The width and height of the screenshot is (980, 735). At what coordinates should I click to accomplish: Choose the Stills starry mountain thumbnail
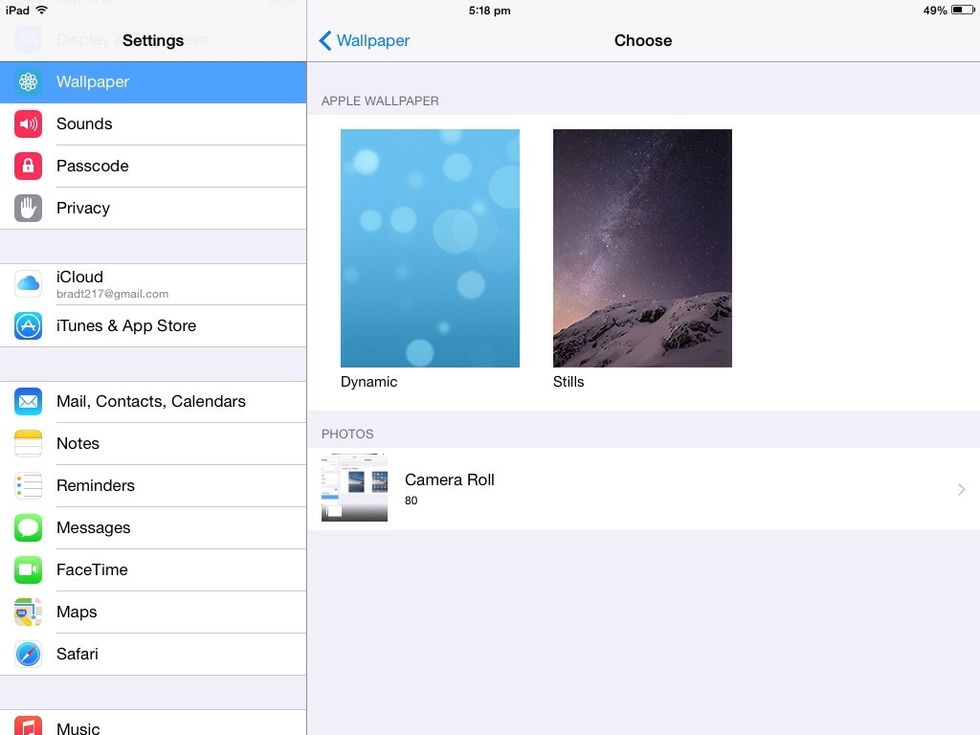[642, 248]
